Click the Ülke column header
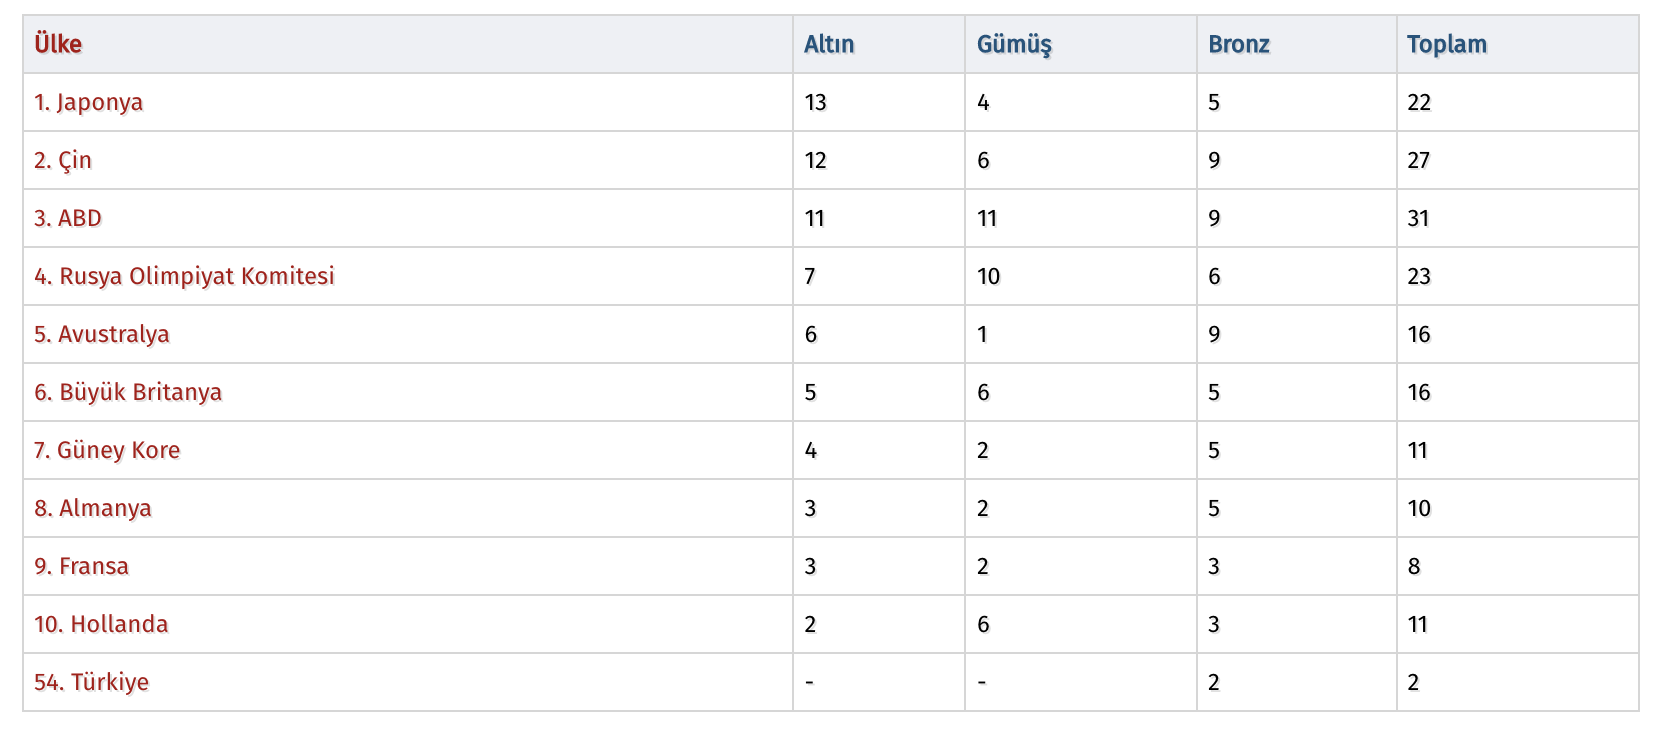1658x740 pixels. [x=58, y=44]
